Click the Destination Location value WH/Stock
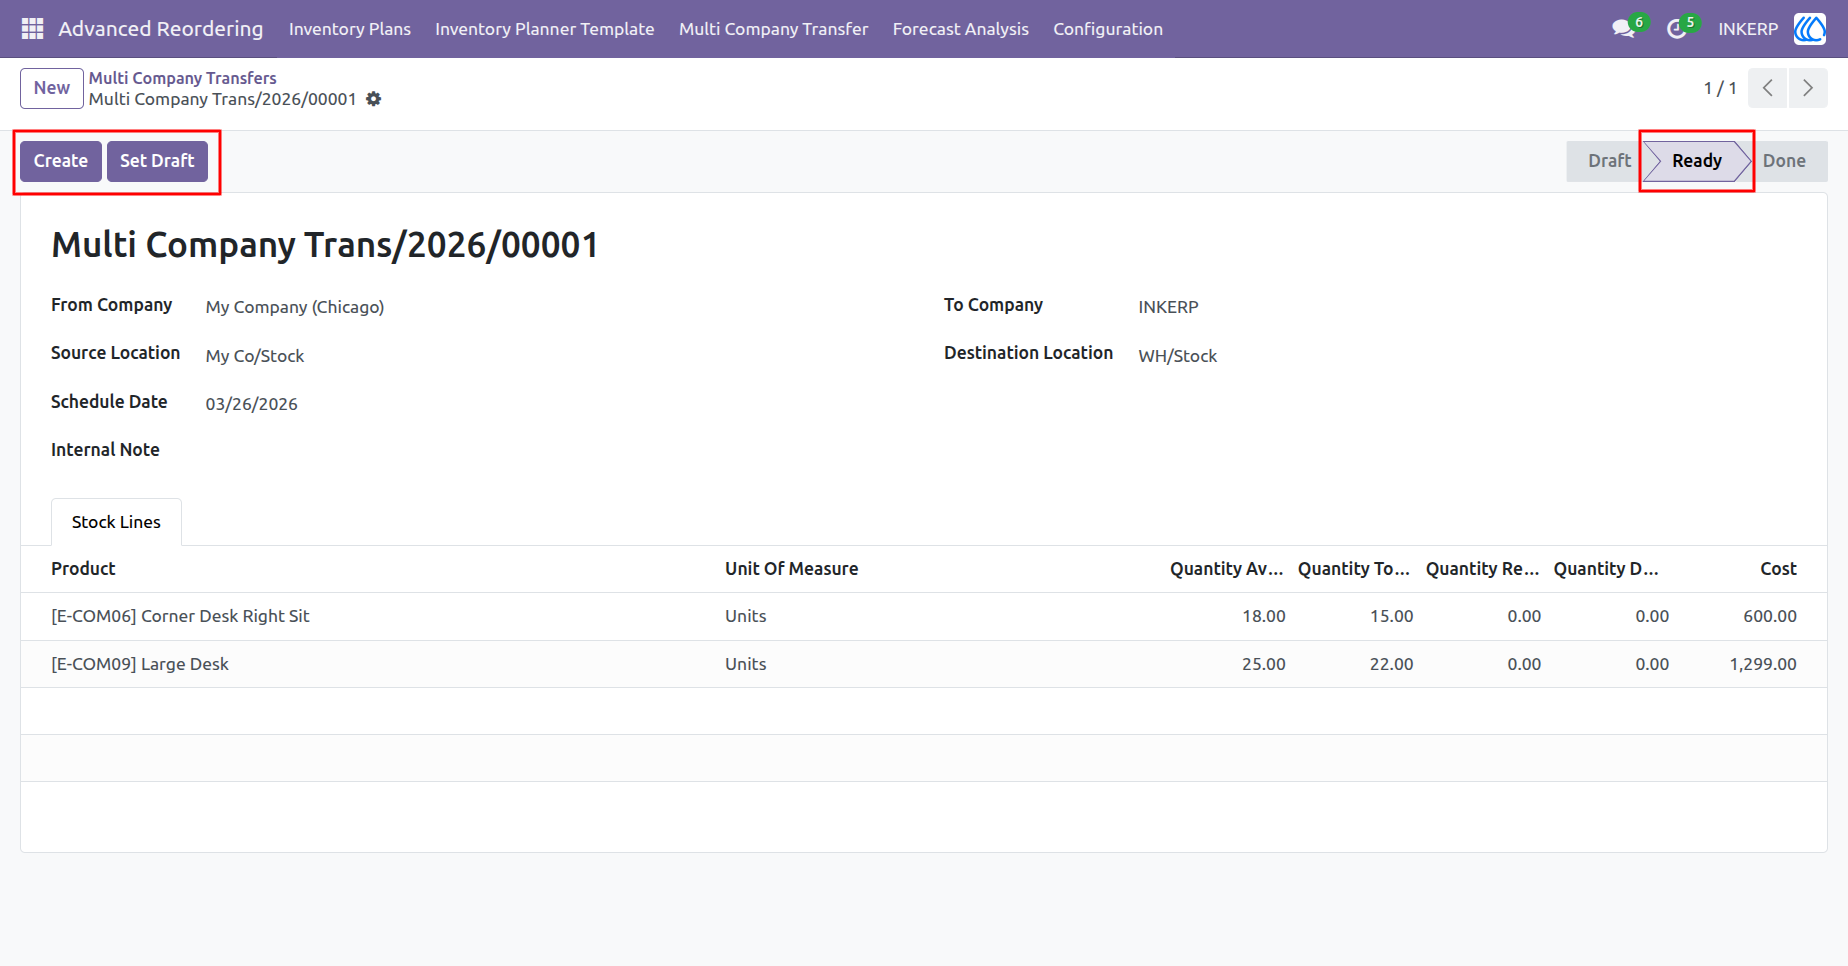Viewport: 1848px width, 966px height. [x=1178, y=356]
